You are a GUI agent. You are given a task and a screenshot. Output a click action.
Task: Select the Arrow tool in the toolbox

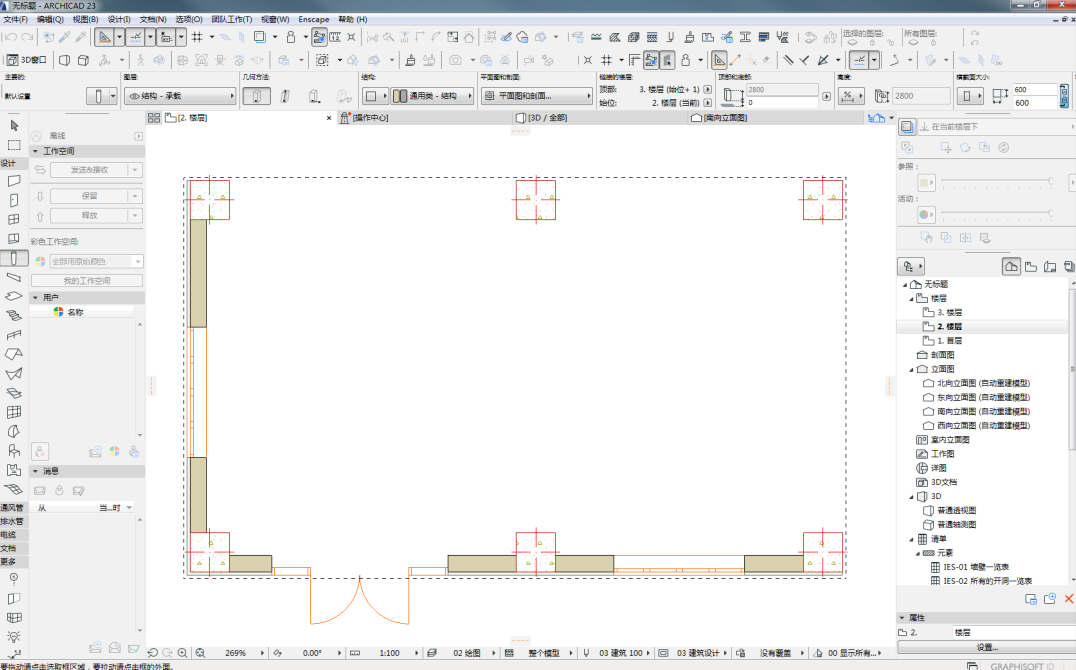[x=14, y=126]
